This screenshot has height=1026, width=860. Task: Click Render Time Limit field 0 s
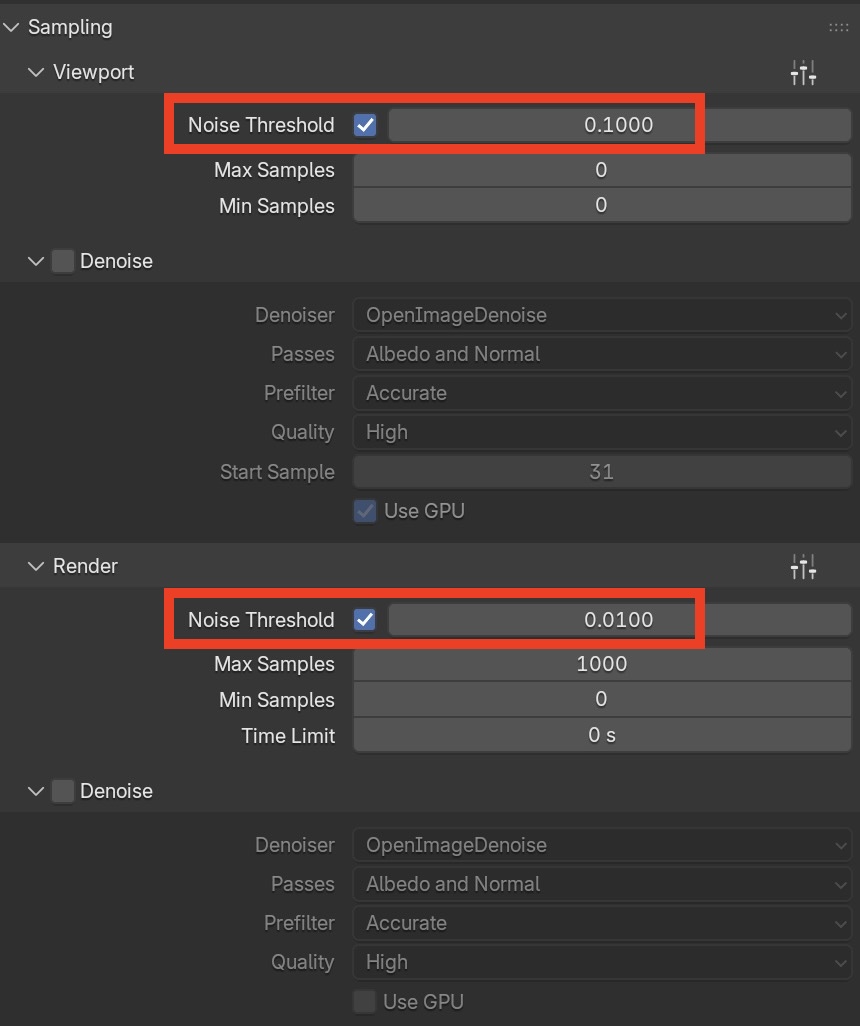coord(602,735)
